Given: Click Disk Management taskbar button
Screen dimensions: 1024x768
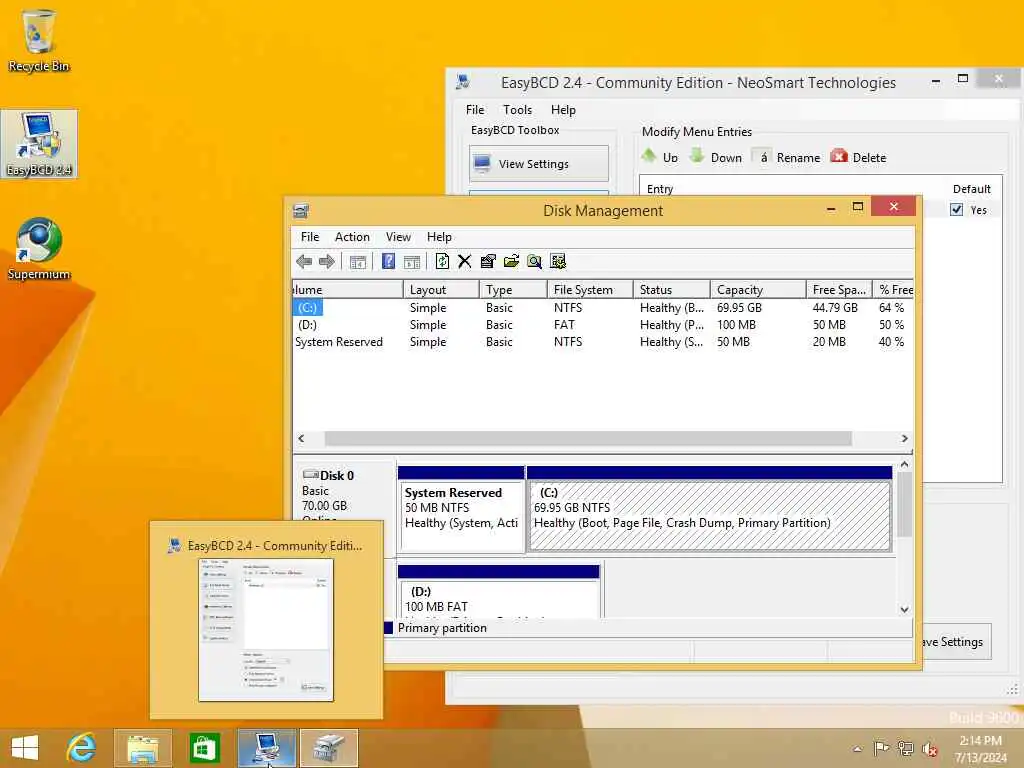Looking at the screenshot, I should coord(329,748).
